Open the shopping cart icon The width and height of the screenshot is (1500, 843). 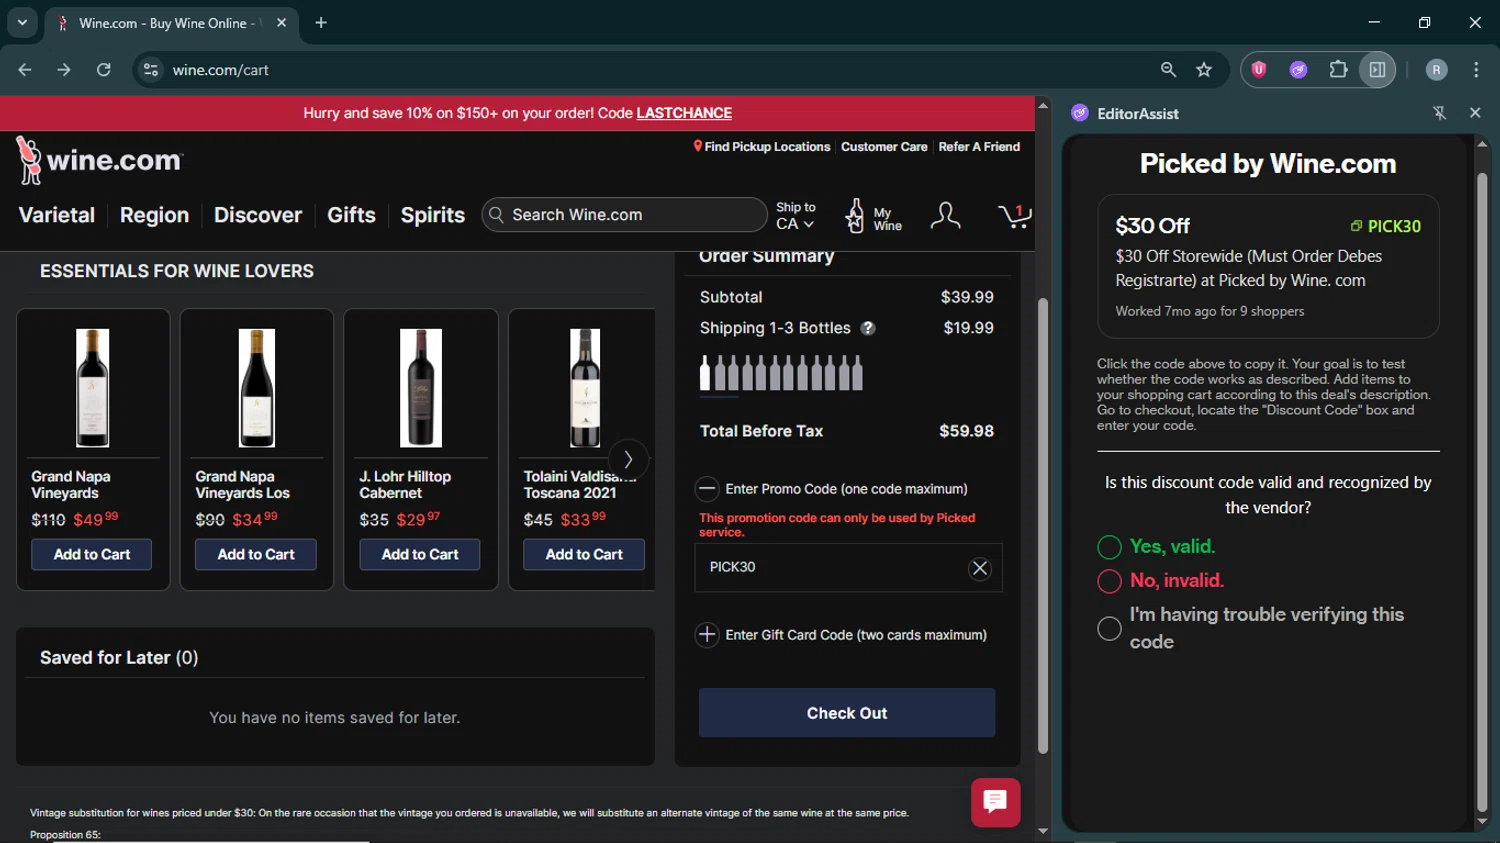(x=1013, y=216)
